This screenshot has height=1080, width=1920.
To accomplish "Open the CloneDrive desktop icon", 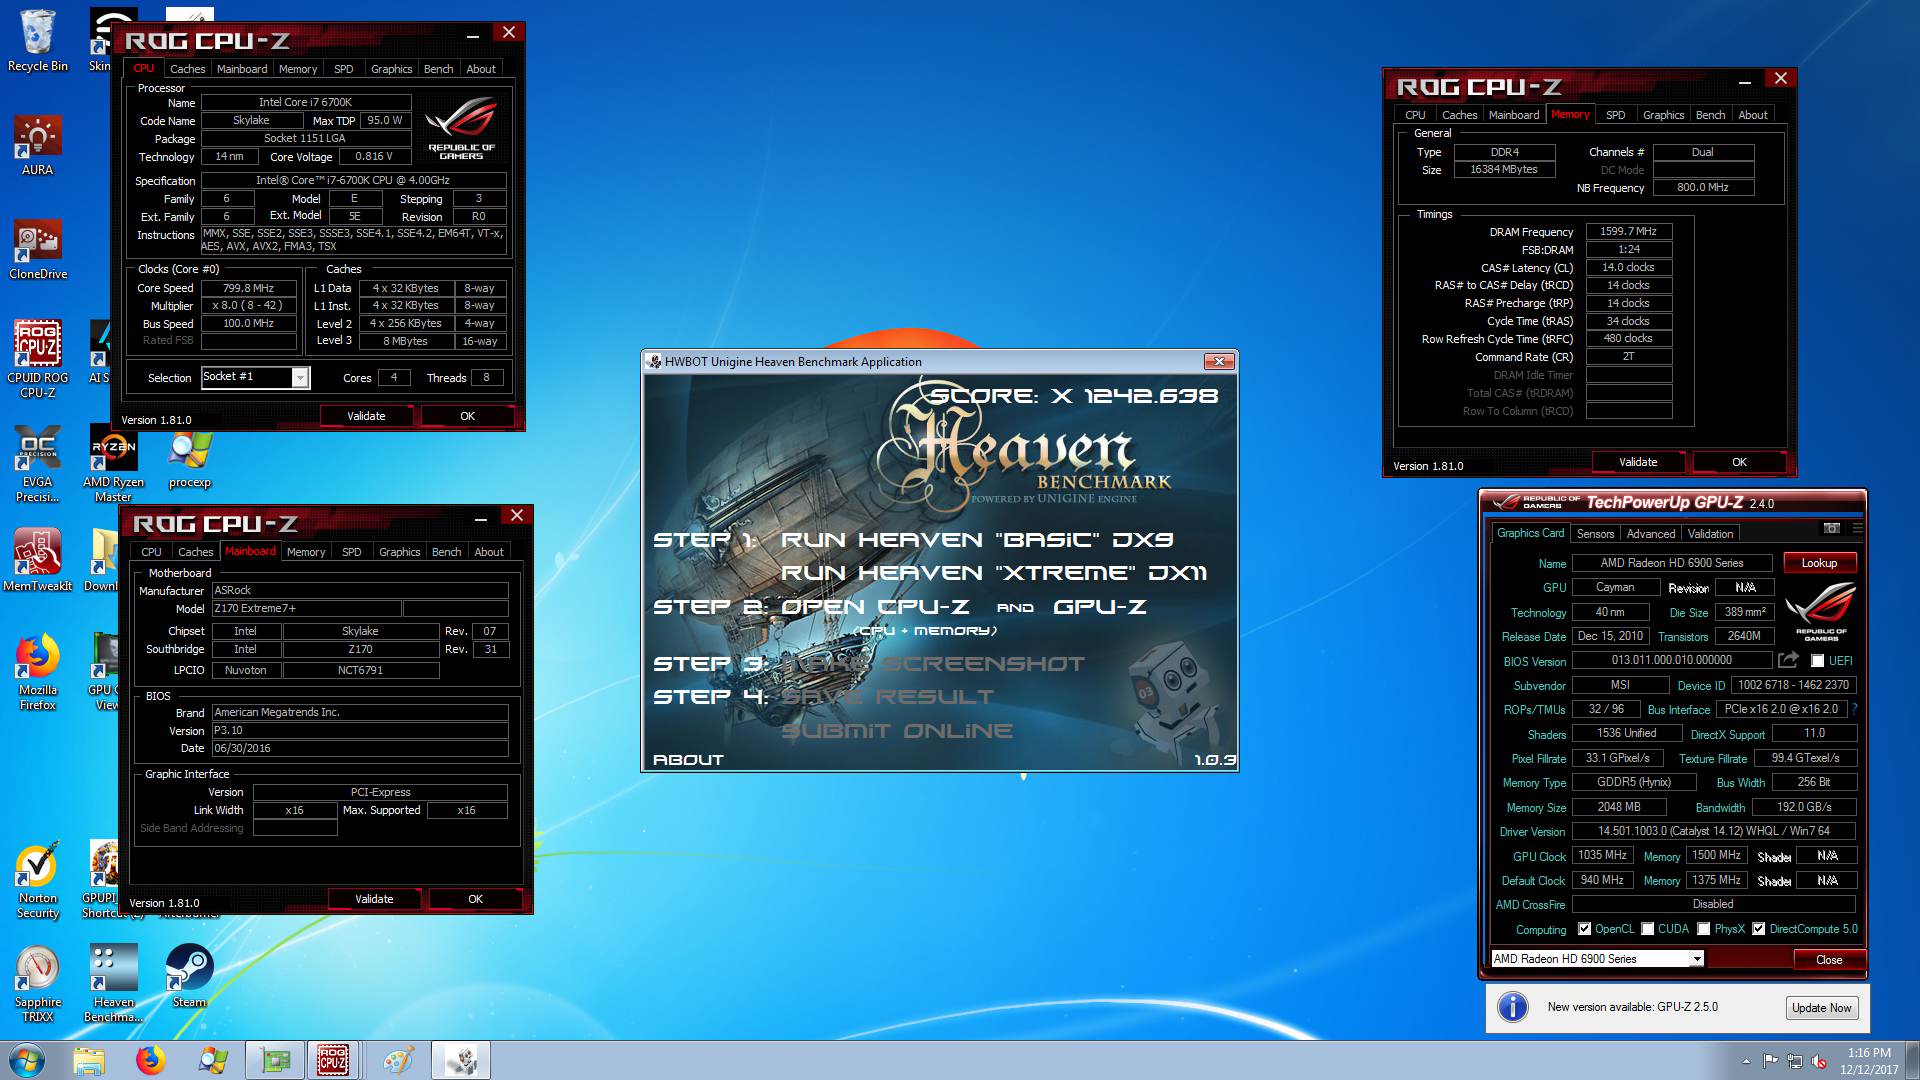I will click(38, 250).
